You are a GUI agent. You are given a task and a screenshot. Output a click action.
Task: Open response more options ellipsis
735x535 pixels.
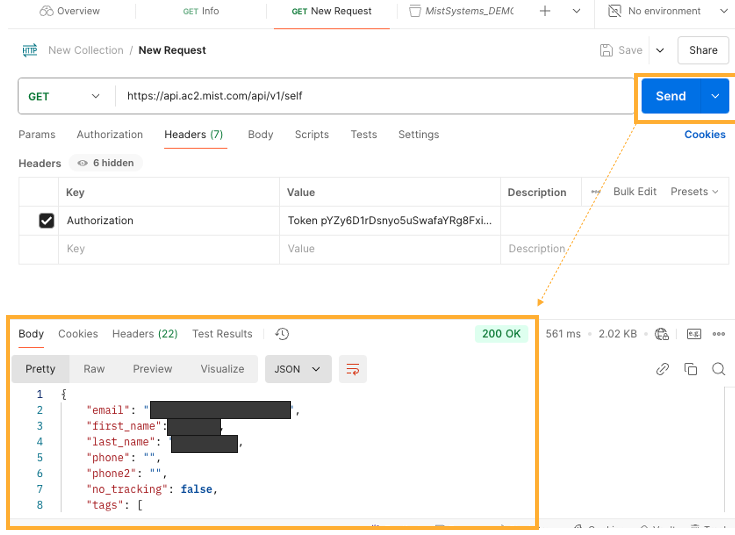(x=718, y=334)
